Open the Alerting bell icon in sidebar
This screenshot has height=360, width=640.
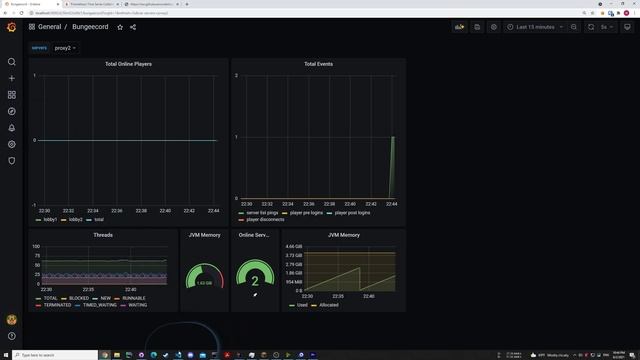[11, 128]
